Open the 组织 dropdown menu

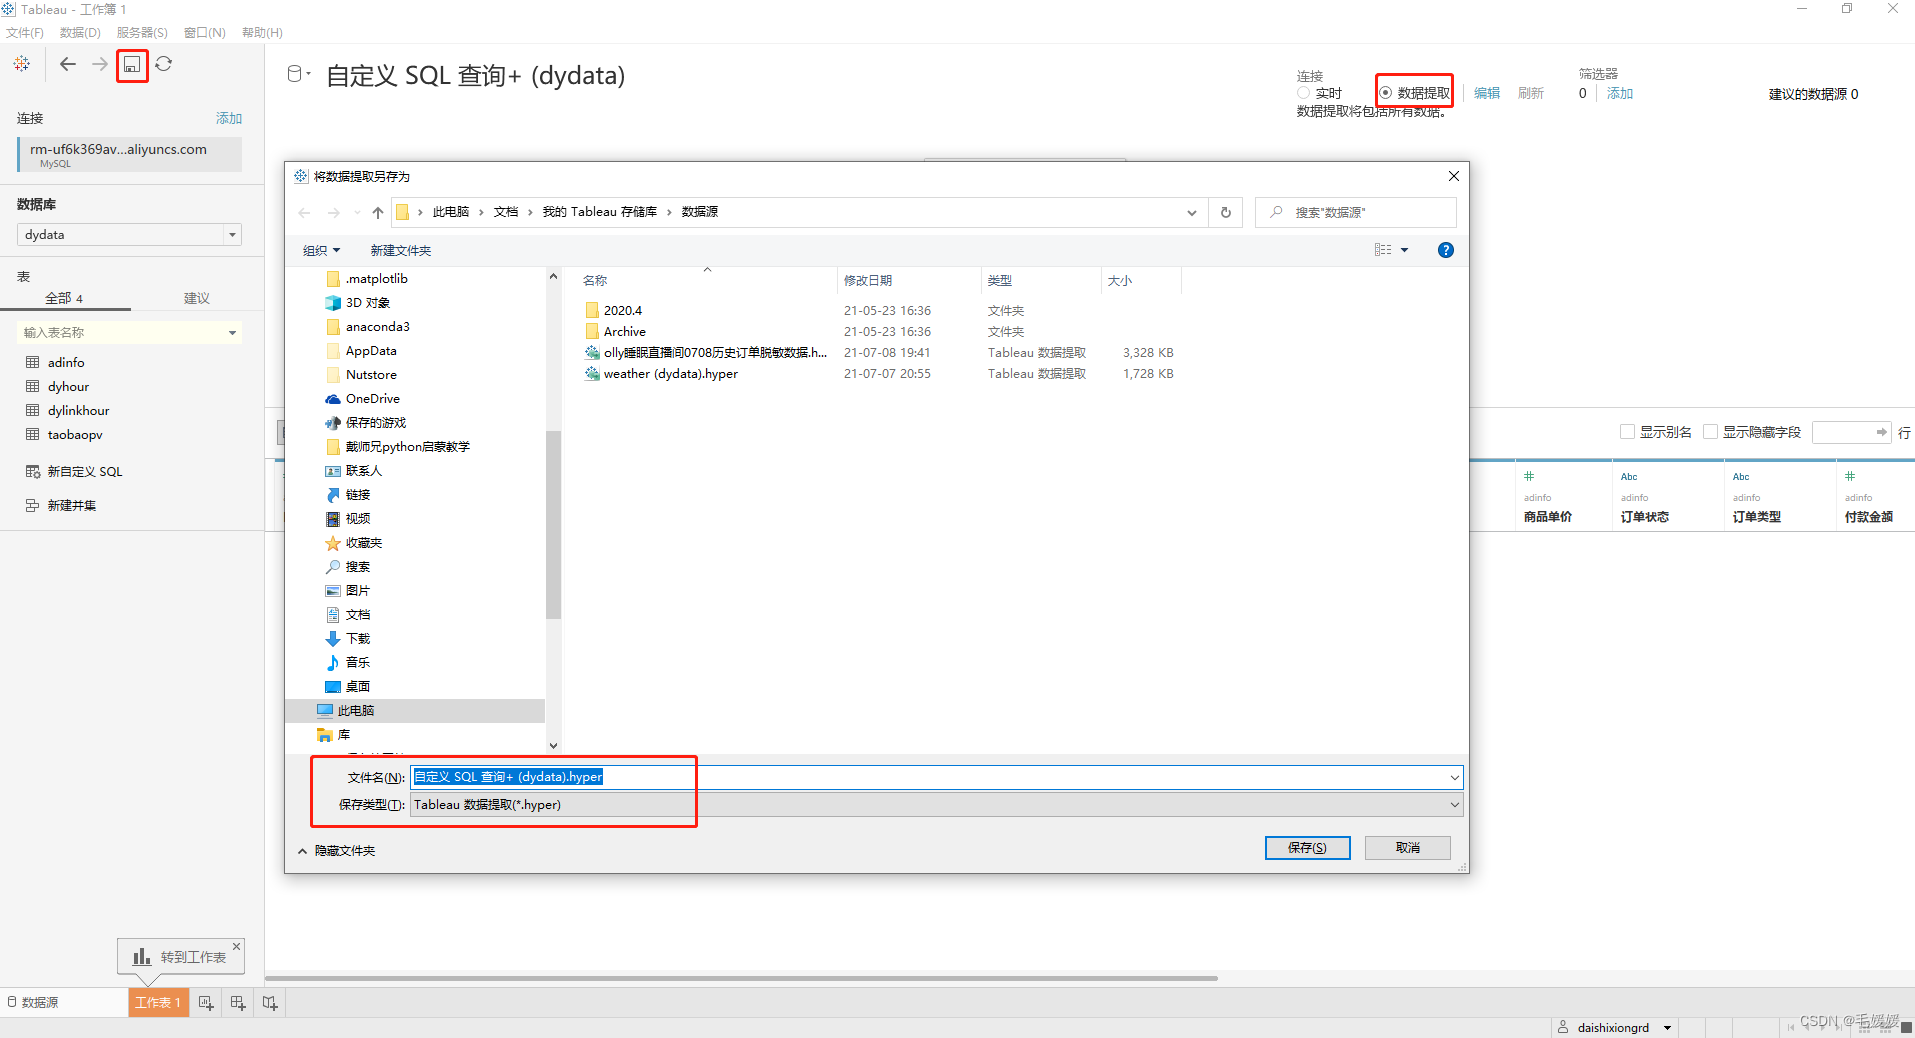pos(321,251)
